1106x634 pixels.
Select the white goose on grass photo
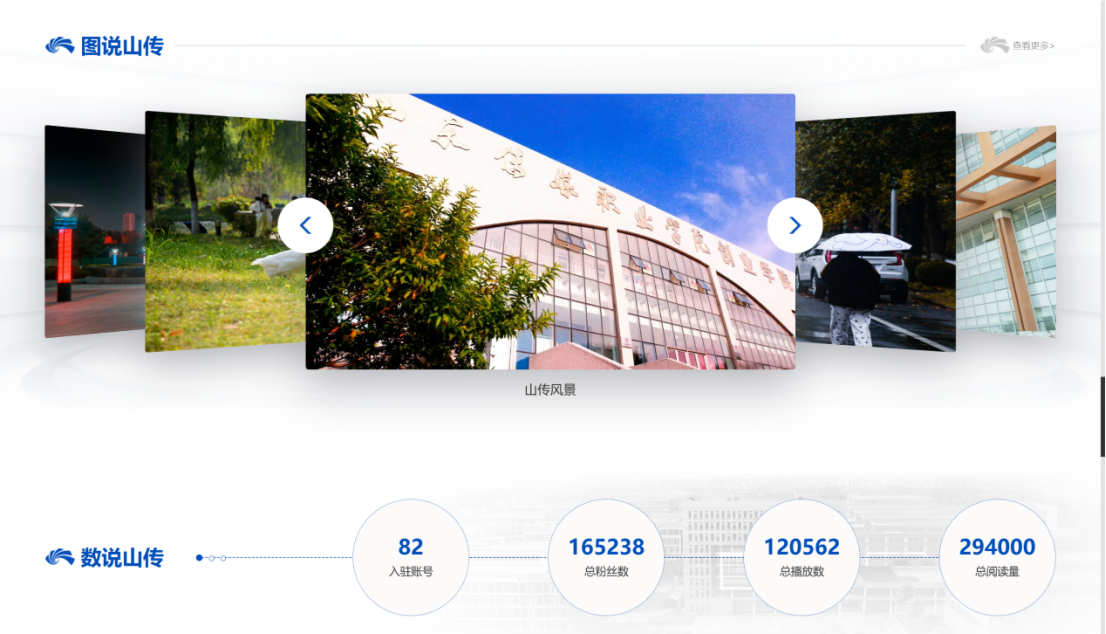point(224,232)
